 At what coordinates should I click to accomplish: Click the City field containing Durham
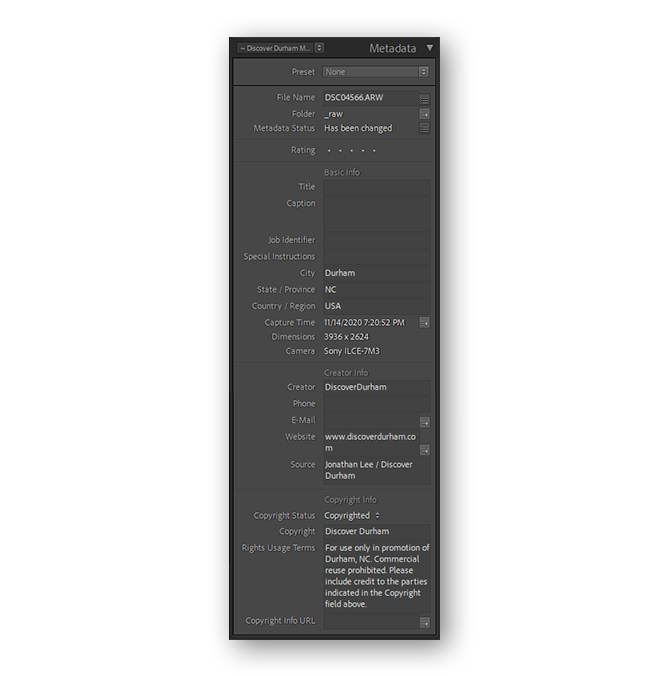tap(376, 273)
